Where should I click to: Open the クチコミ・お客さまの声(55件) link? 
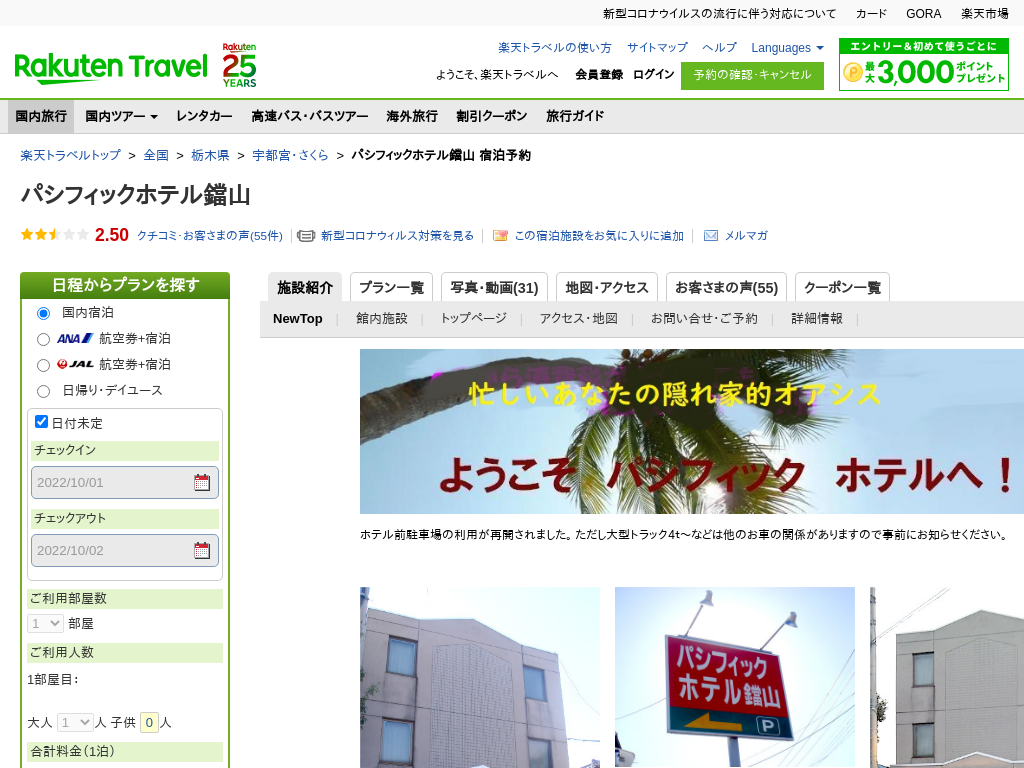coord(210,236)
